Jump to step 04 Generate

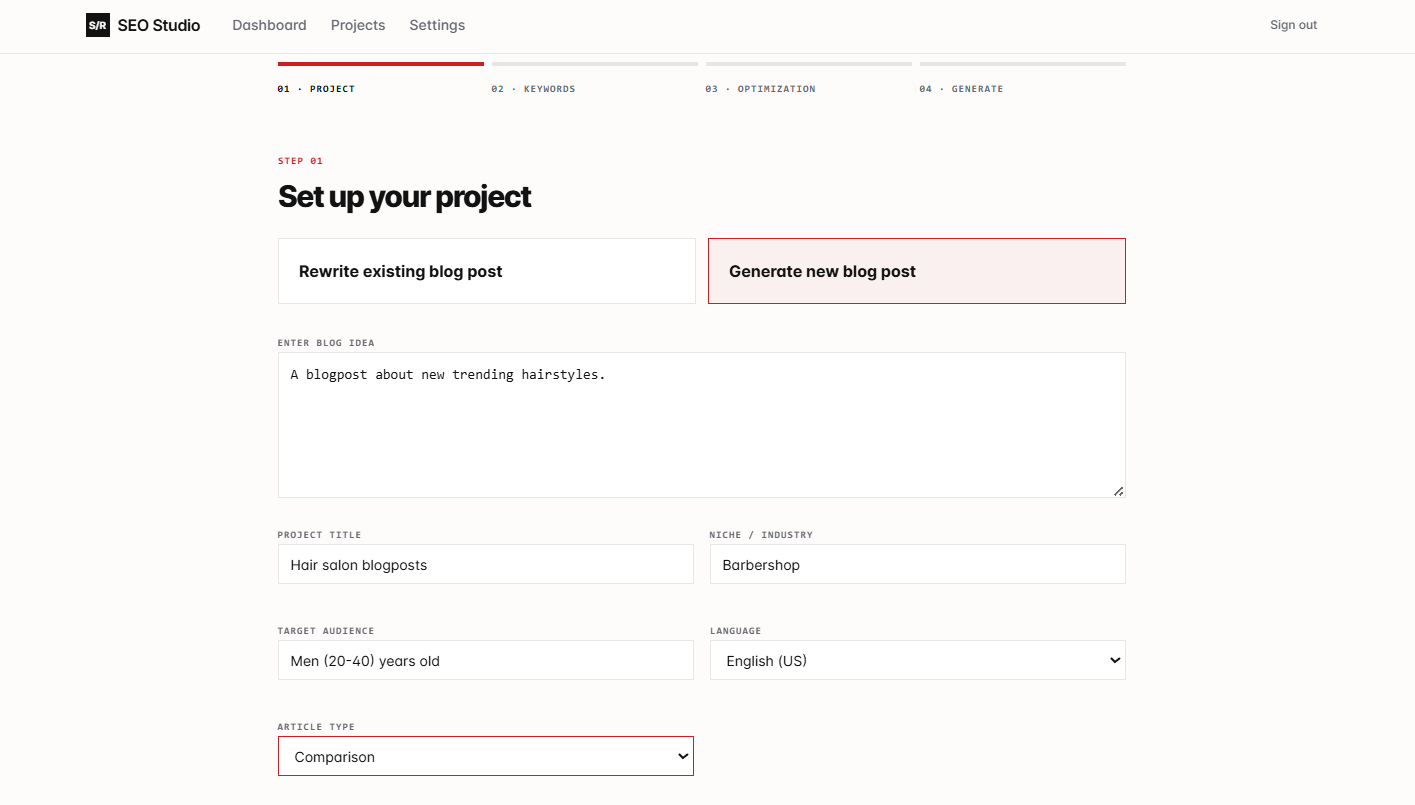coord(1023,78)
